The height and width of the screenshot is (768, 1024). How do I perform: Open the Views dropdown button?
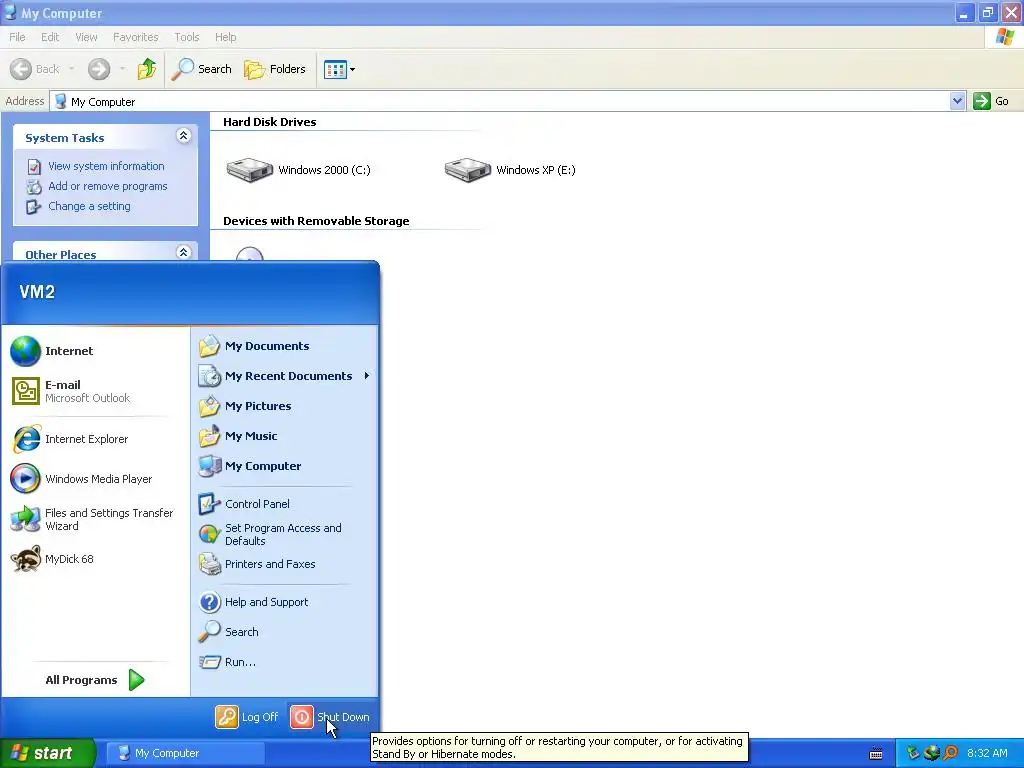point(340,69)
